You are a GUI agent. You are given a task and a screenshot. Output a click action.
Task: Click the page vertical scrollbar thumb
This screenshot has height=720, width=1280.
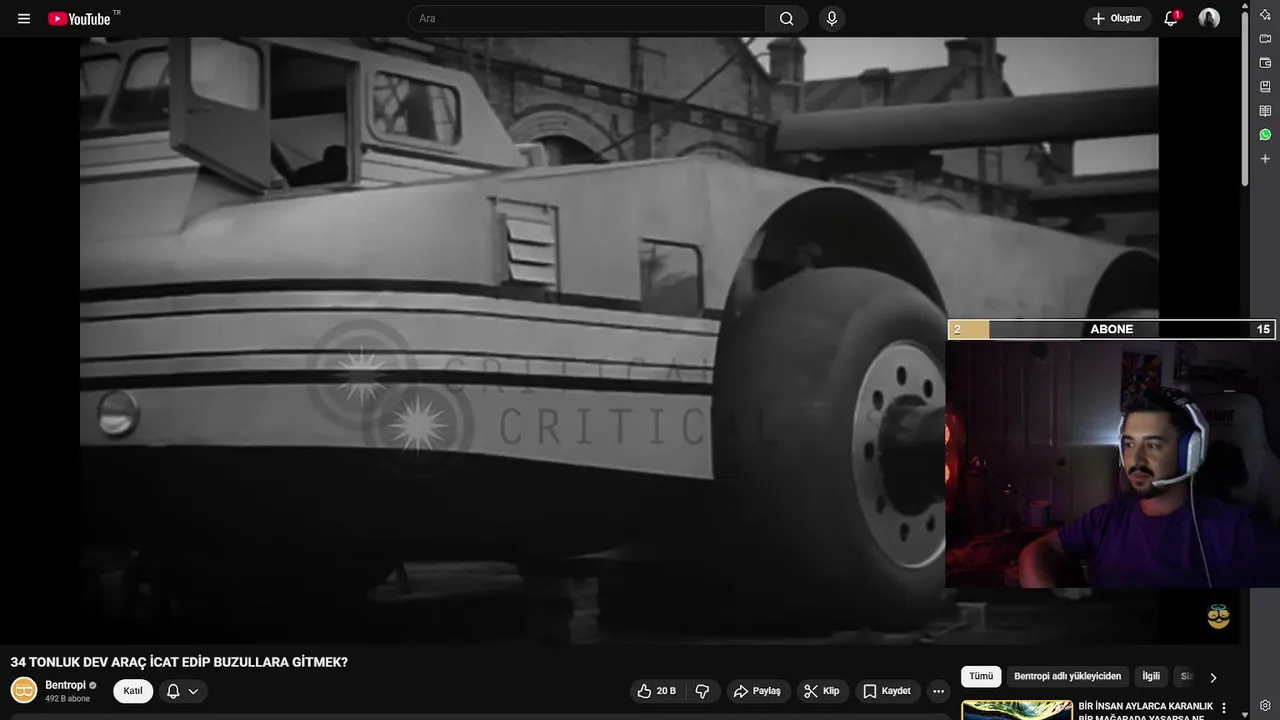coord(1244,99)
